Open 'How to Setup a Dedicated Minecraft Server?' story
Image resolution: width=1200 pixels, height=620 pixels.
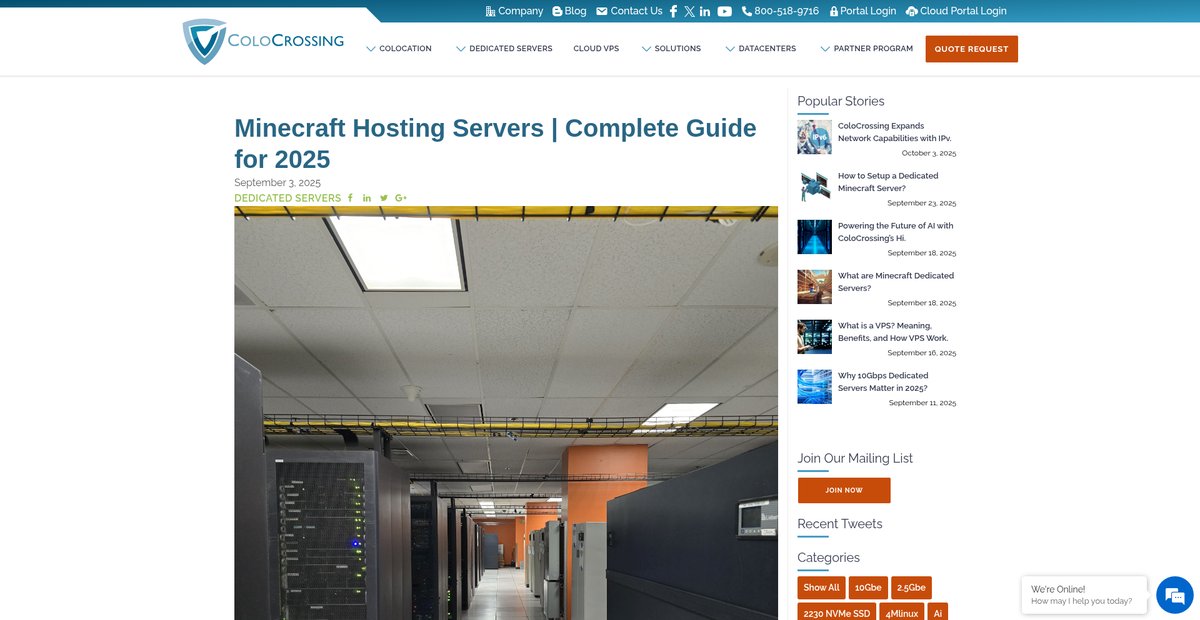888,182
